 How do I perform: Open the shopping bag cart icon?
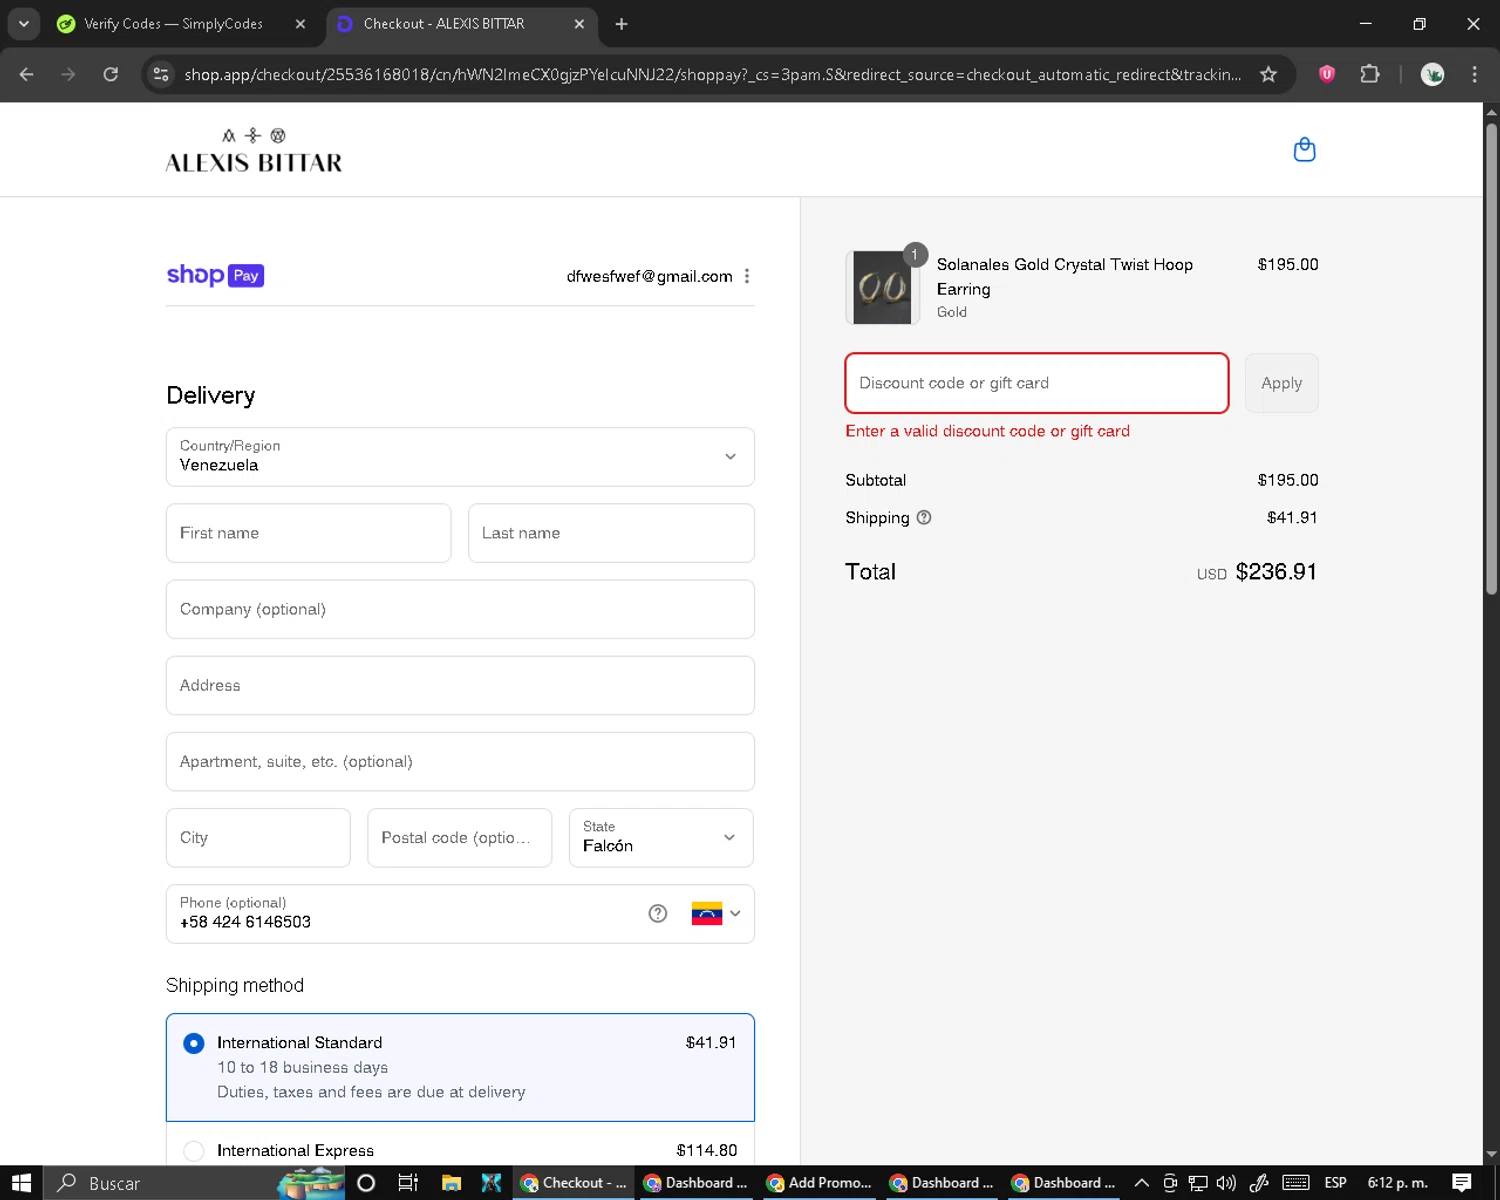click(1304, 150)
